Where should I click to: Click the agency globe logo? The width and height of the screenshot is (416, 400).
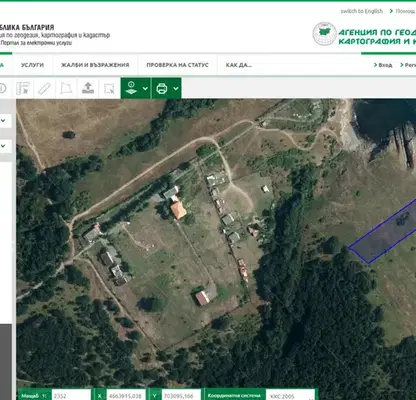click(325, 34)
